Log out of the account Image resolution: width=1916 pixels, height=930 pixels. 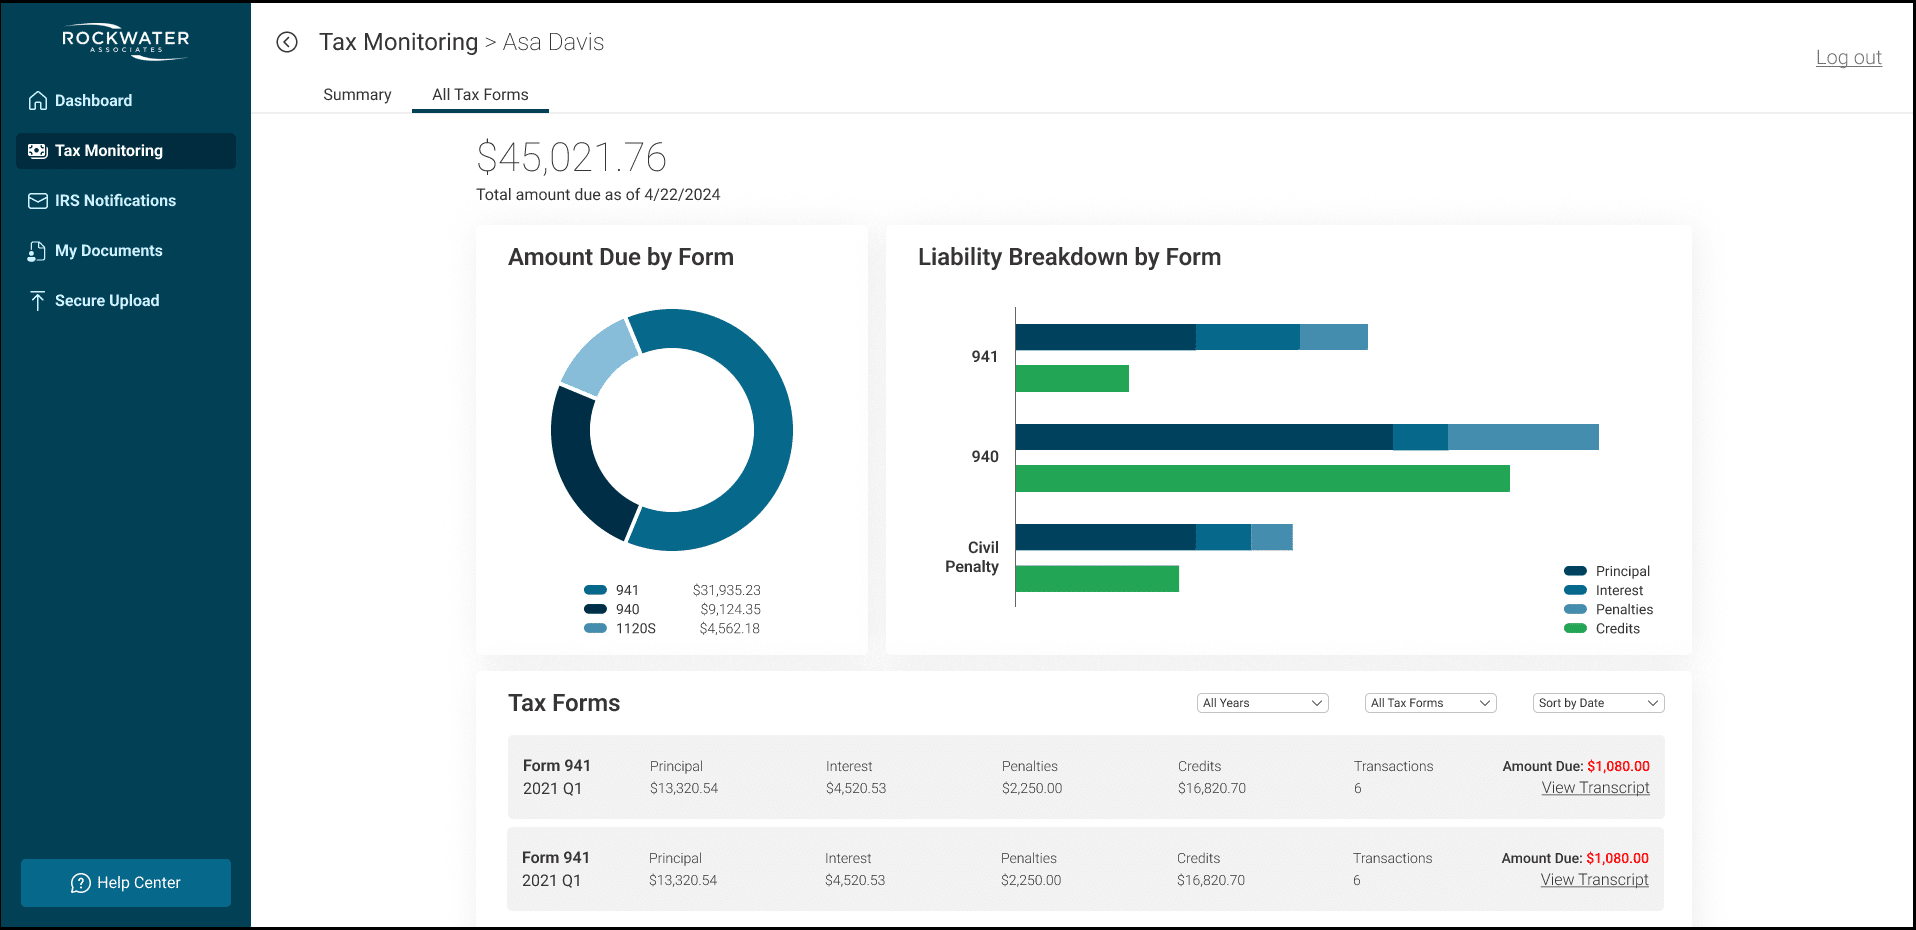coord(1848,58)
